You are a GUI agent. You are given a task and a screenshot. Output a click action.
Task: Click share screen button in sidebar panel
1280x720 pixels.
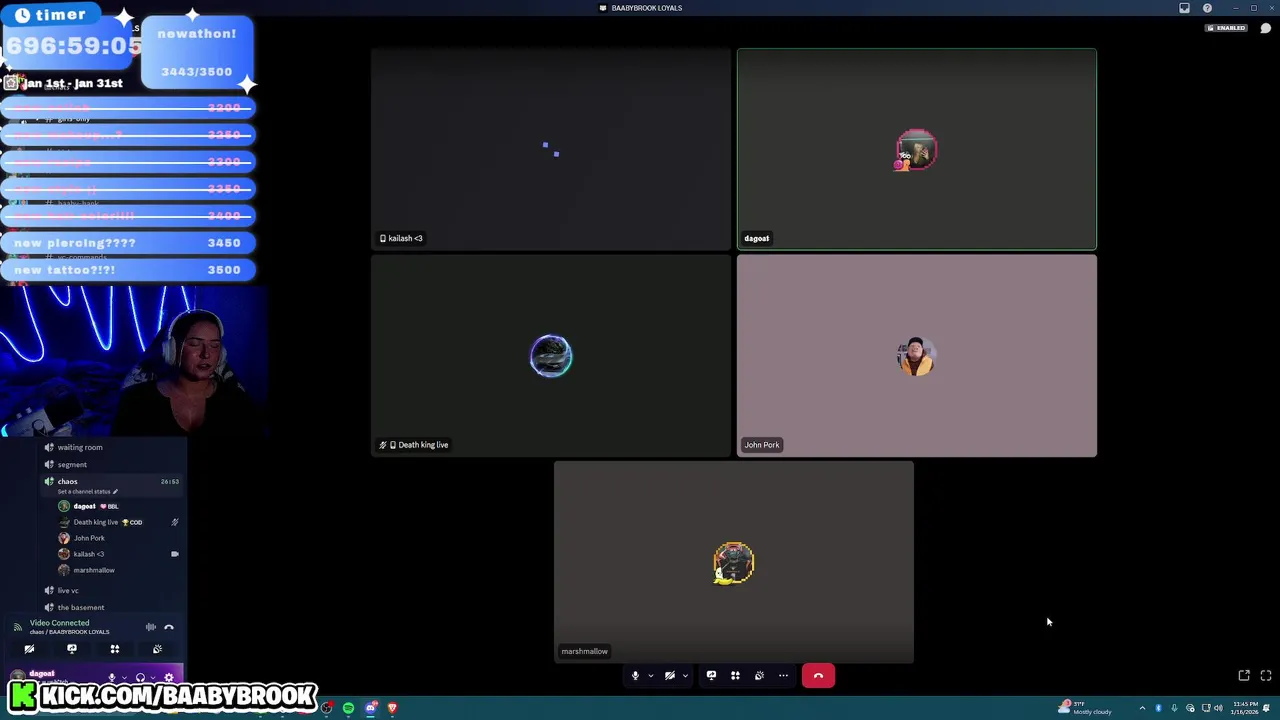point(72,649)
